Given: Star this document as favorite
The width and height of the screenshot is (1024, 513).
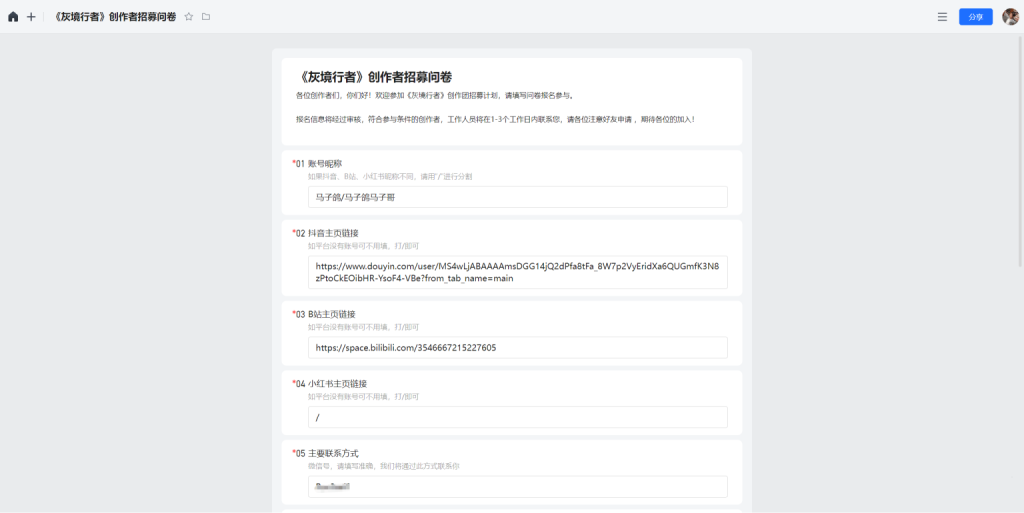Looking at the screenshot, I should (189, 17).
